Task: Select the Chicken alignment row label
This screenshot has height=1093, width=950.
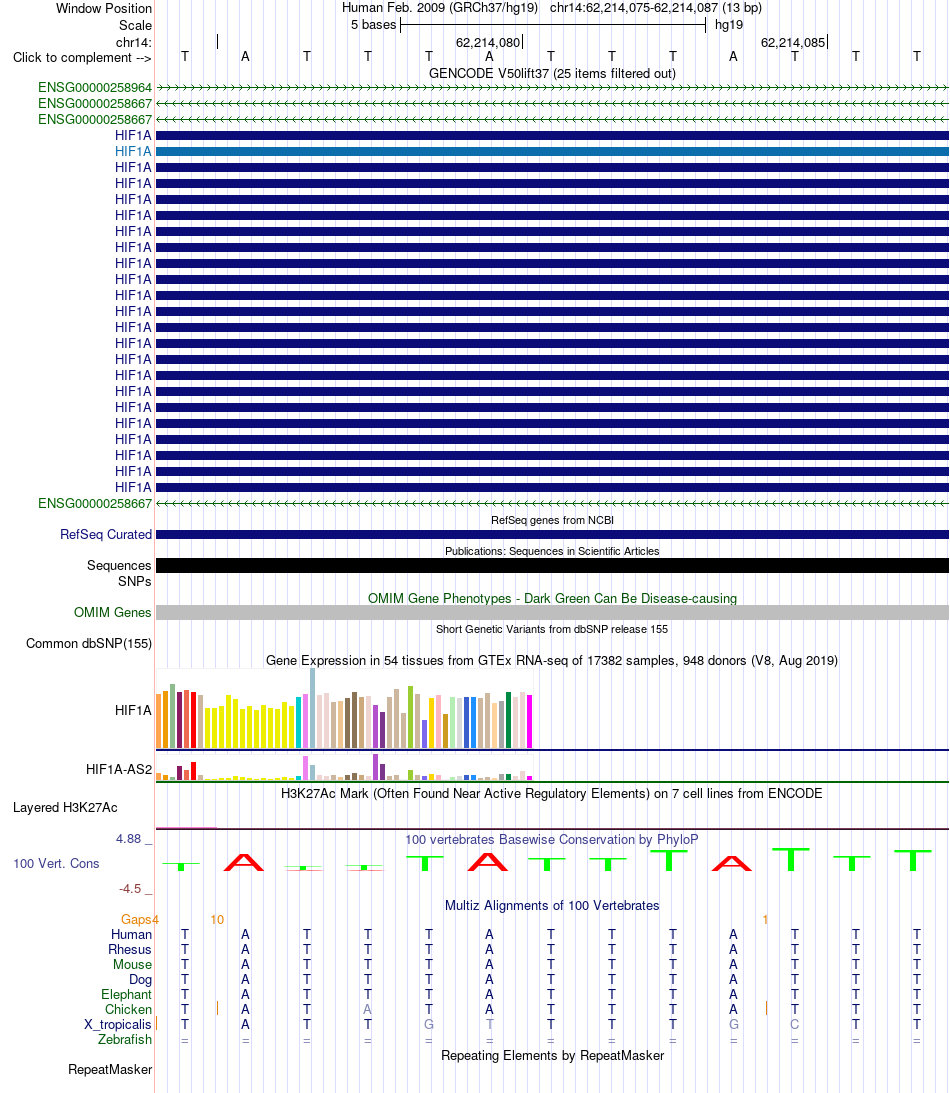Action: click(128, 1009)
